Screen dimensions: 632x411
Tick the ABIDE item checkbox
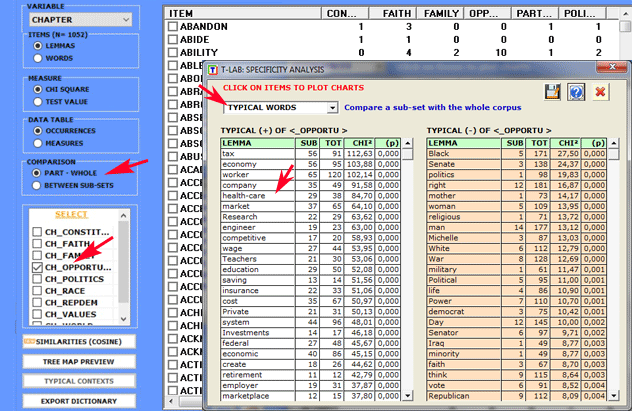[x=173, y=39]
